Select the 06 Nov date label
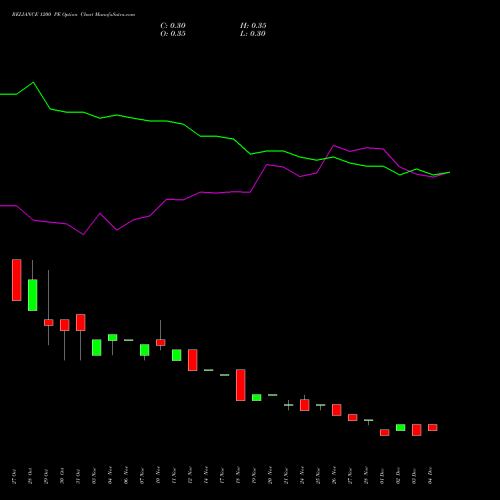Viewport: 500px width, 500px height. (x=126, y=475)
